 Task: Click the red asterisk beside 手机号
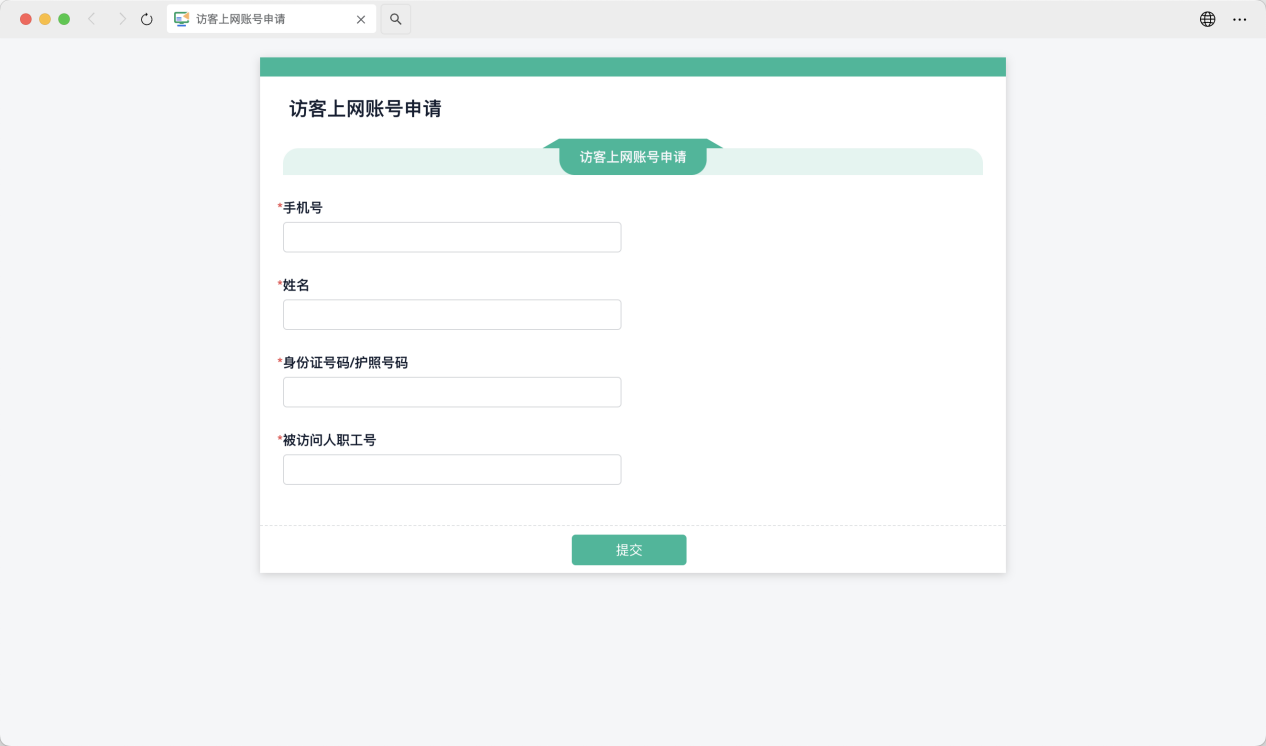tap(277, 206)
